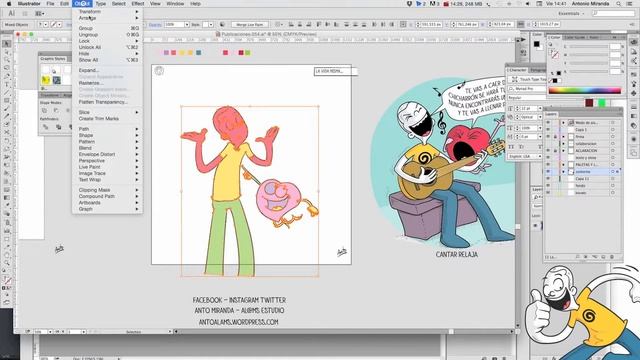Screen dimensions: 640x360
Task: Open the Arrange Documents icon dropdown
Action: click(x=40, y=13)
